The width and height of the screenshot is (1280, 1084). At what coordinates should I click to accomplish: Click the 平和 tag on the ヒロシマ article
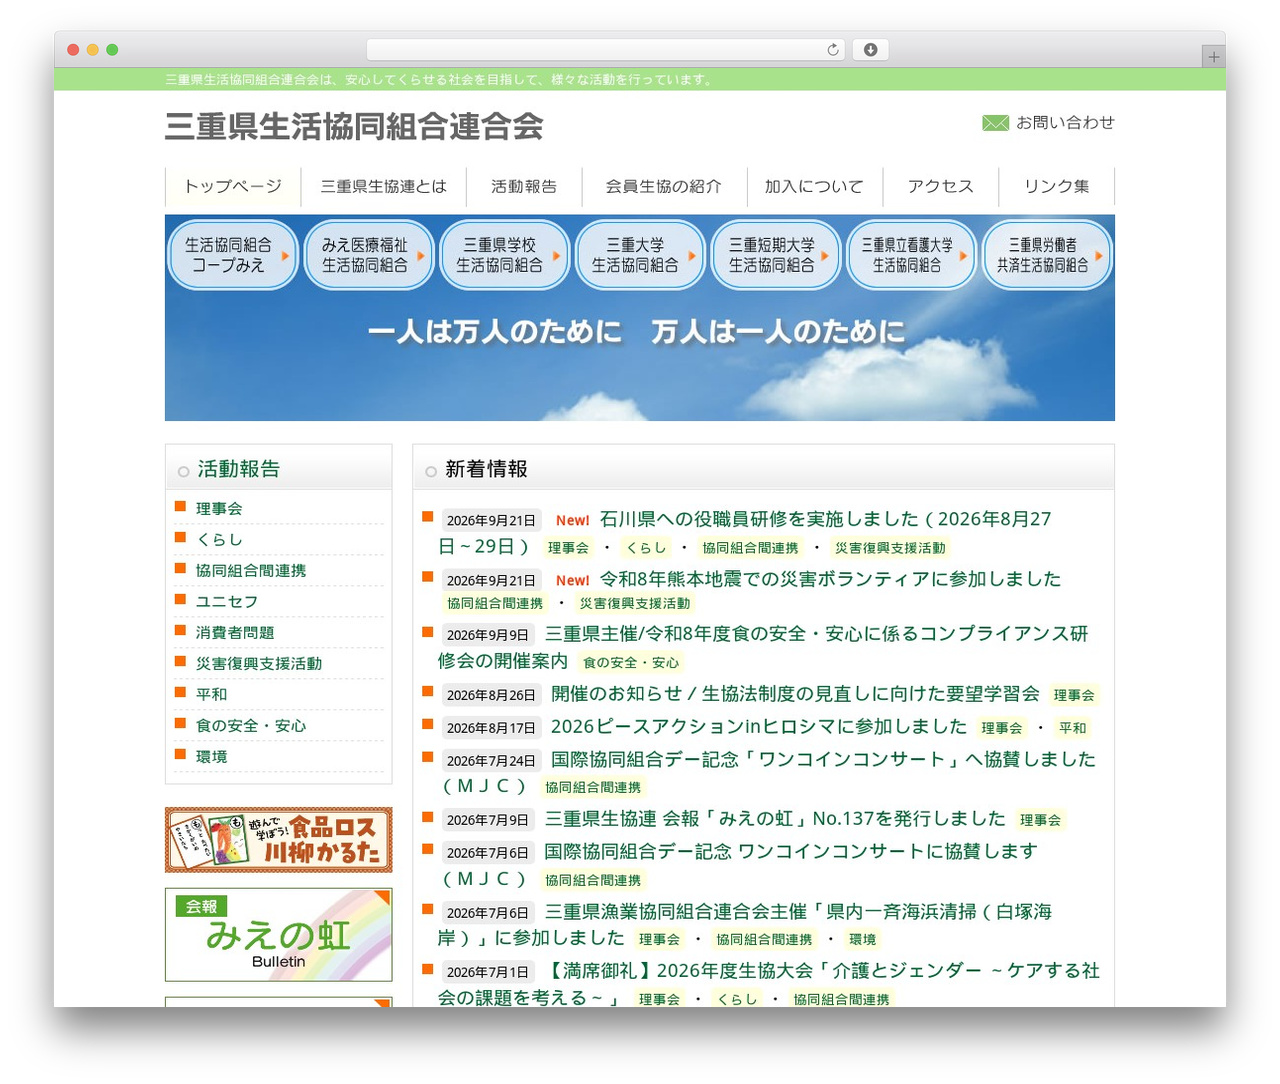(x=1072, y=728)
